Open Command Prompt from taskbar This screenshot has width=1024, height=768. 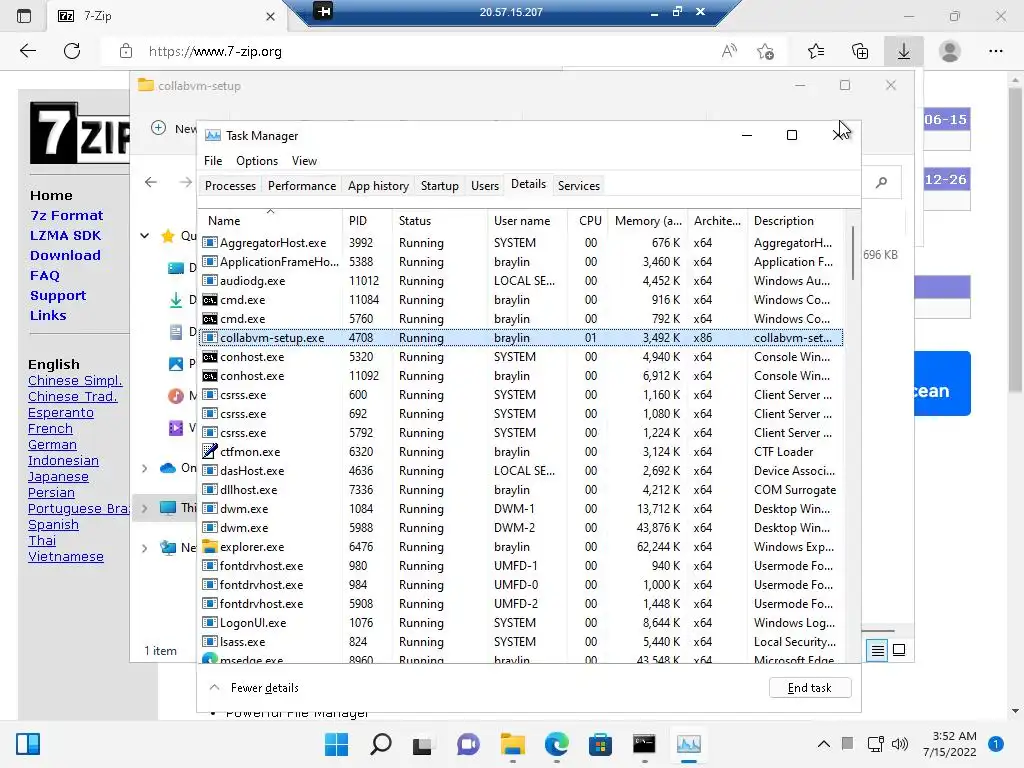click(645, 744)
